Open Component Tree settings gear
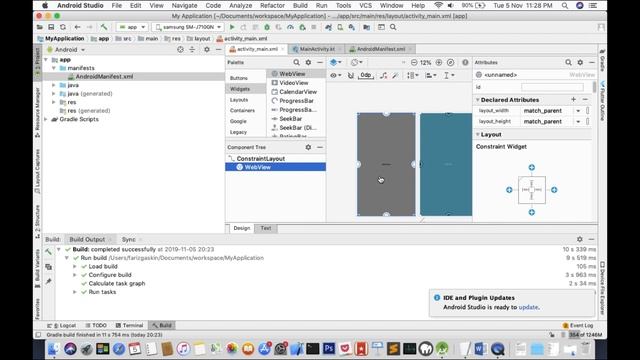This screenshot has height=360, width=640. (x=308, y=147)
